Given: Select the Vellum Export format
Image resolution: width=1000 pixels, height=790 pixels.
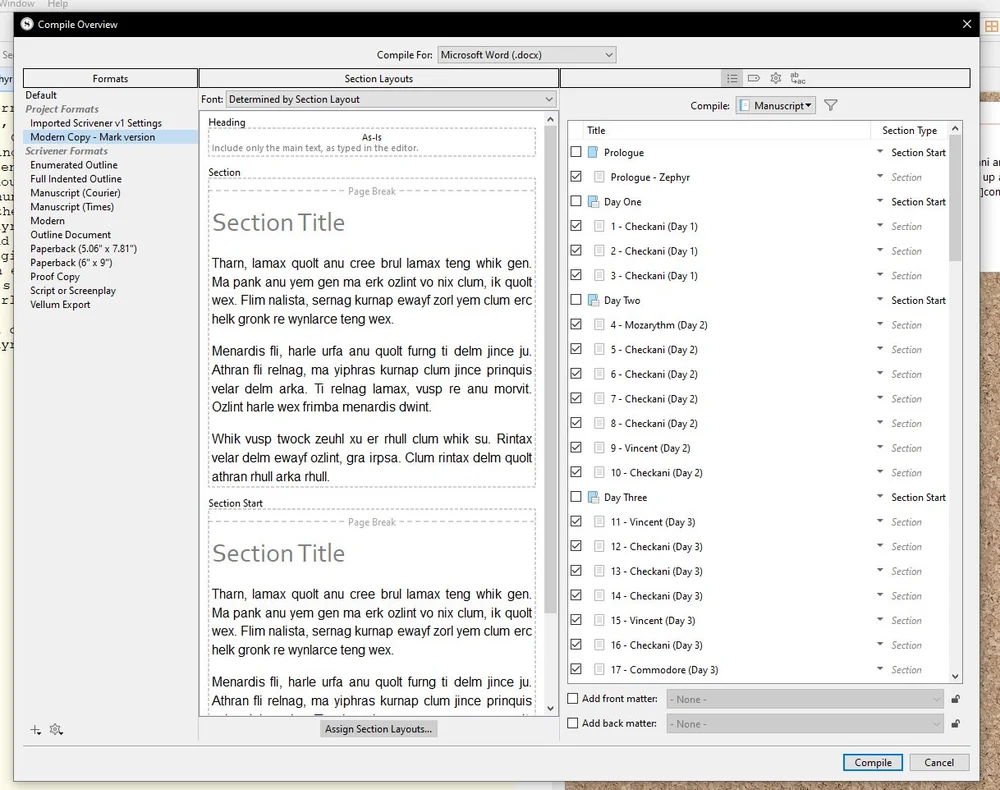Looking at the screenshot, I should tap(60, 304).
